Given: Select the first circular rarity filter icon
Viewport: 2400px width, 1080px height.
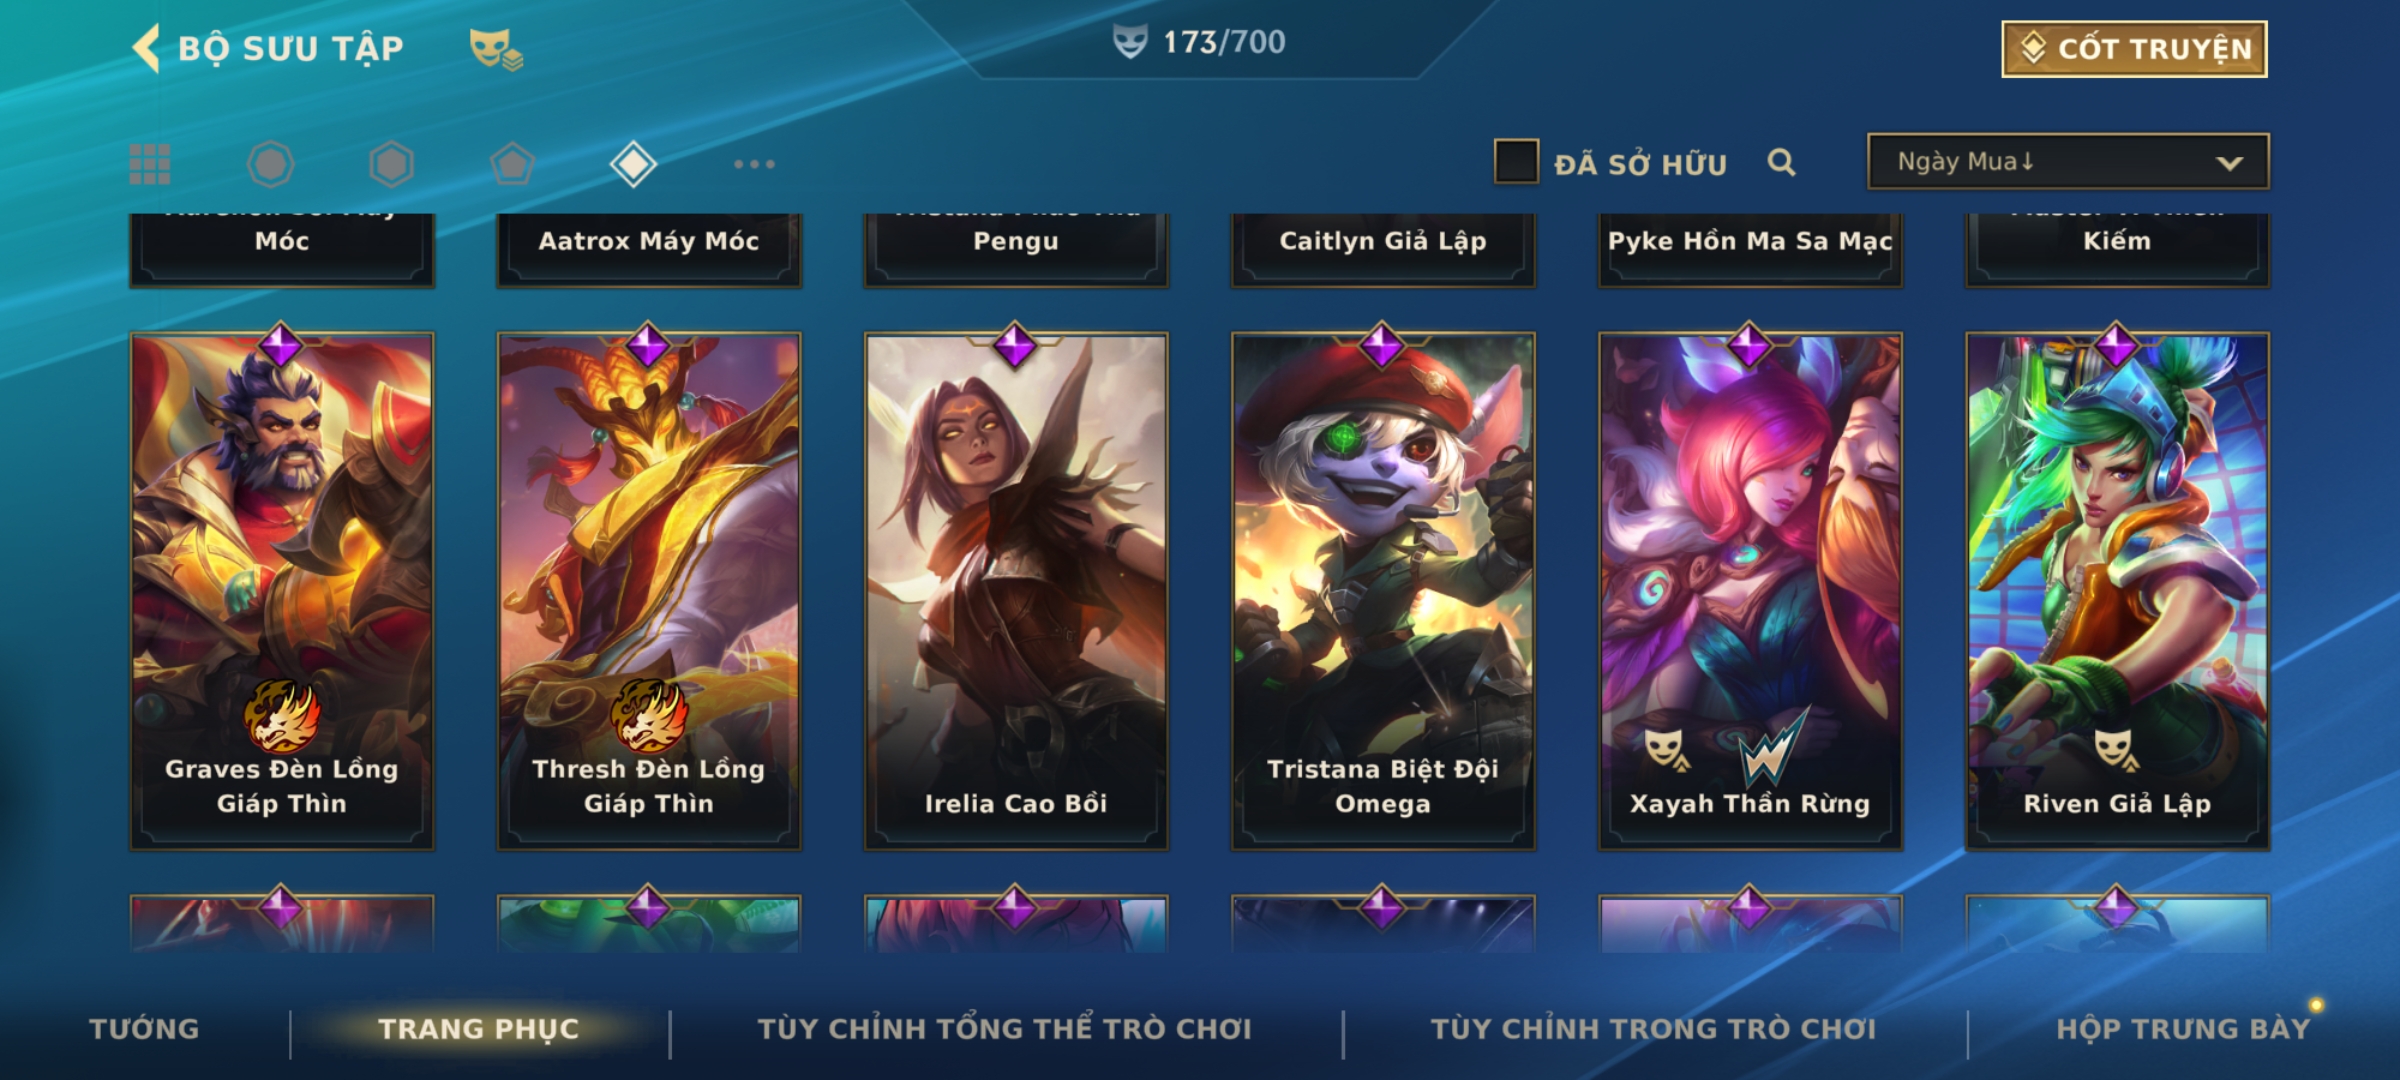Looking at the screenshot, I should click(x=270, y=164).
